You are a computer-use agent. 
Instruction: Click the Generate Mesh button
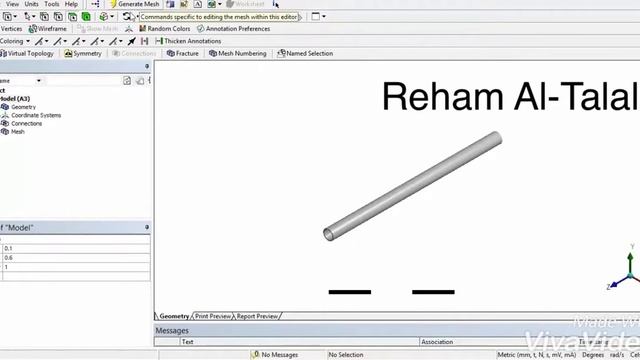(x=135, y=4)
